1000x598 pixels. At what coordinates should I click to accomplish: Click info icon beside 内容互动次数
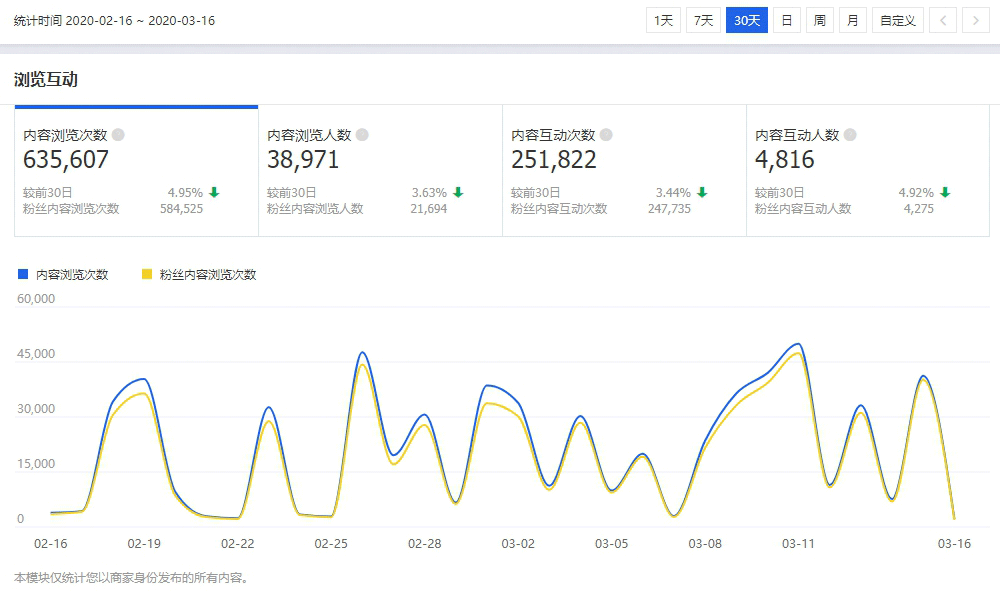606,135
